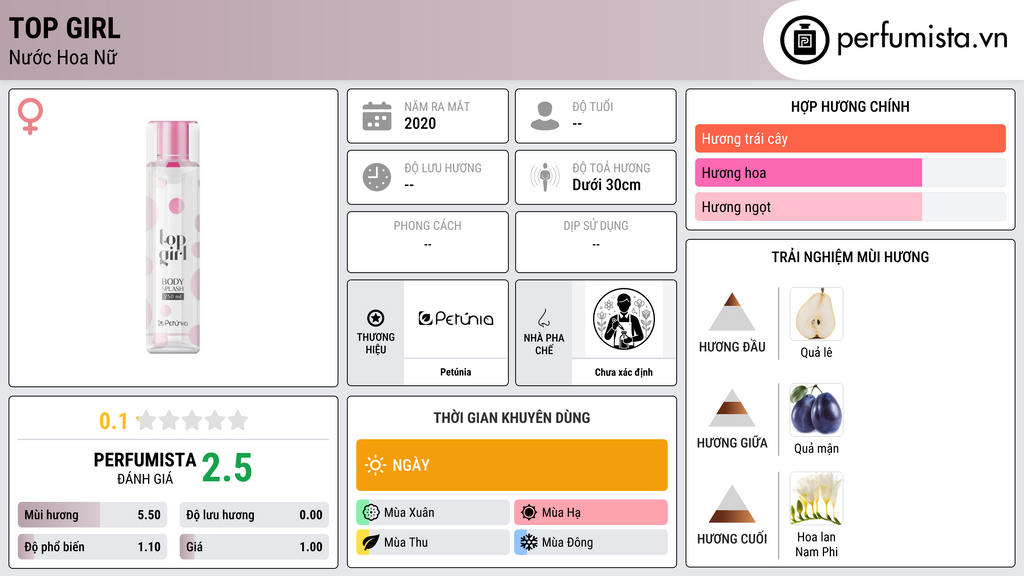1024x576 pixels.
Task: Open the Hoa lan Nam Phi flower image
Action: tap(816, 499)
